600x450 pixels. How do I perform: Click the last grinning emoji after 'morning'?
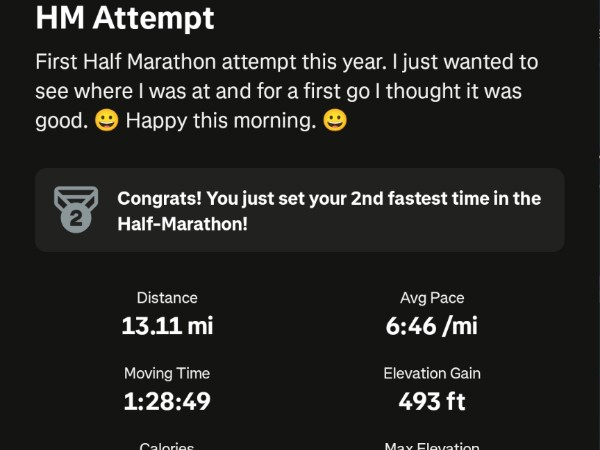(x=335, y=122)
